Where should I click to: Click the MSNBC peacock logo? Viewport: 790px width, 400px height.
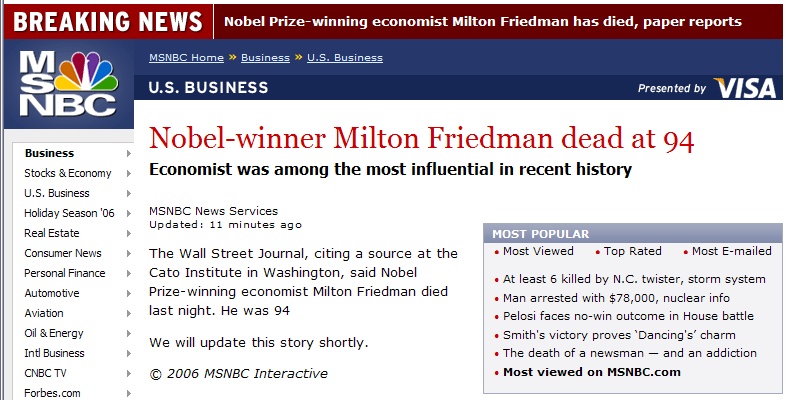point(69,84)
